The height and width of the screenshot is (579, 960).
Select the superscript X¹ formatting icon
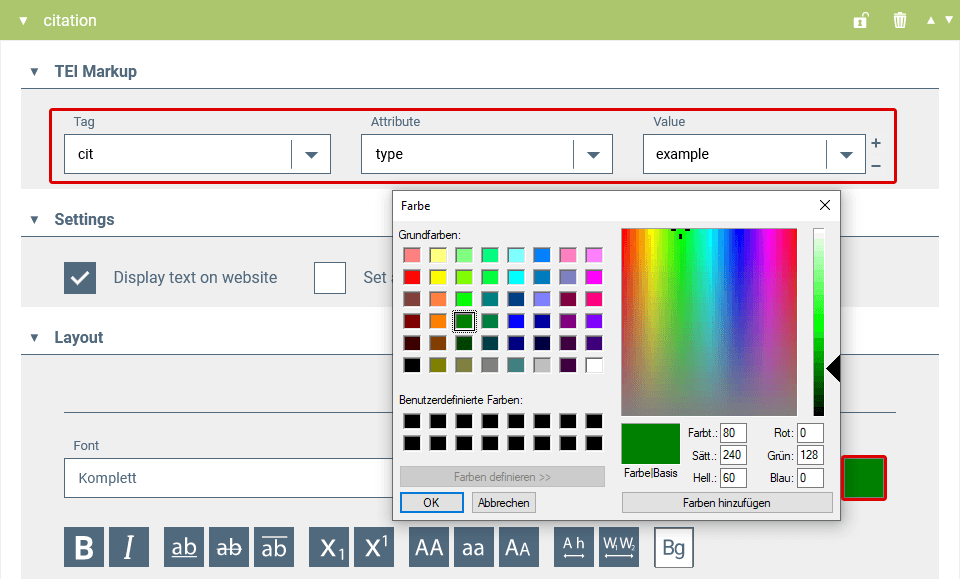[374, 547]
